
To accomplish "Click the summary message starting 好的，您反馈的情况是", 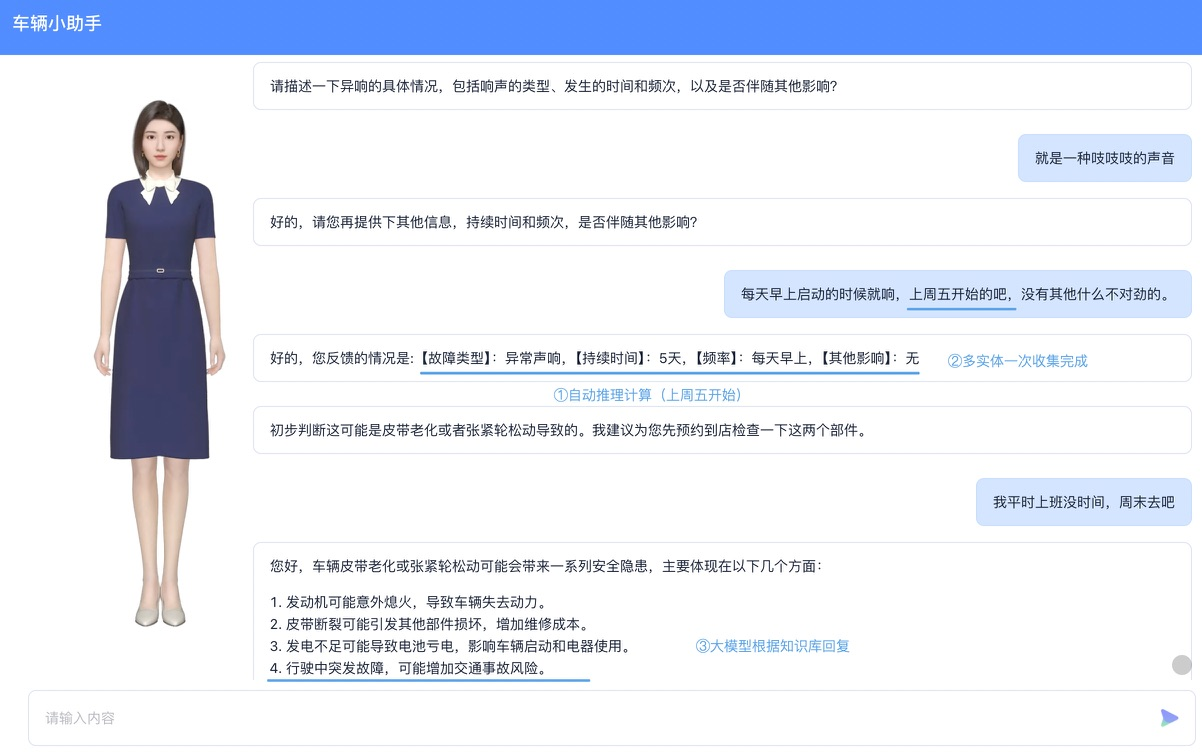I will pyautogui.click(x=722, y=358).
